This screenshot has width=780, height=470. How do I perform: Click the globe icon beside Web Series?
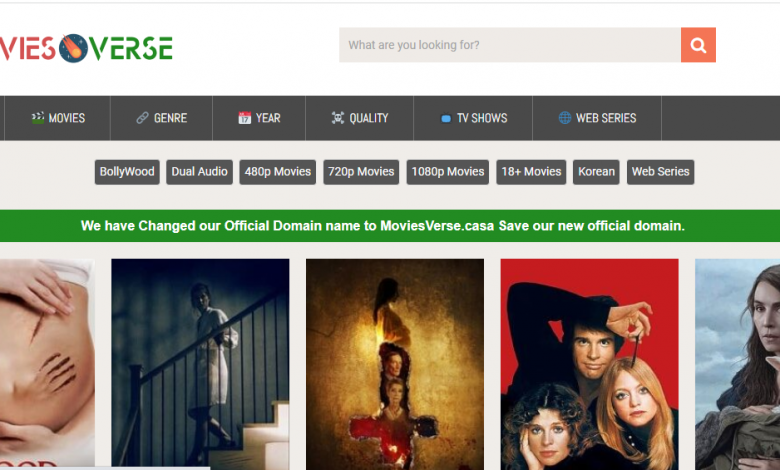[x=565, y=118]
